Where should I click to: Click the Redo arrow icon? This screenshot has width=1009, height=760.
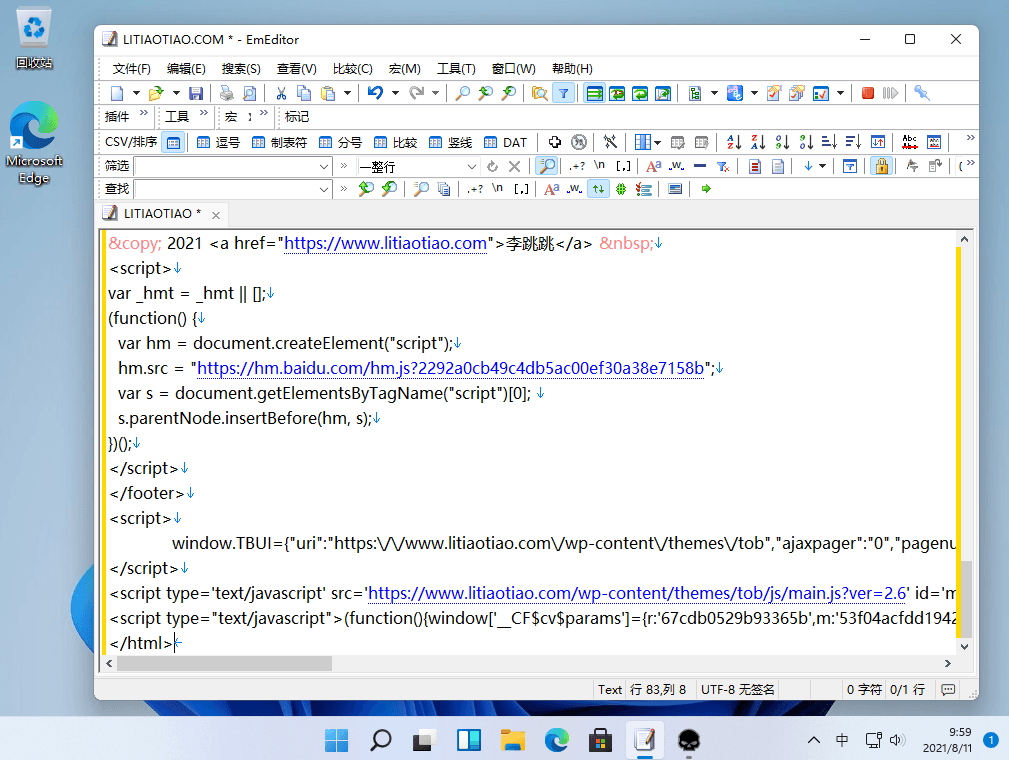coord(416,93)
